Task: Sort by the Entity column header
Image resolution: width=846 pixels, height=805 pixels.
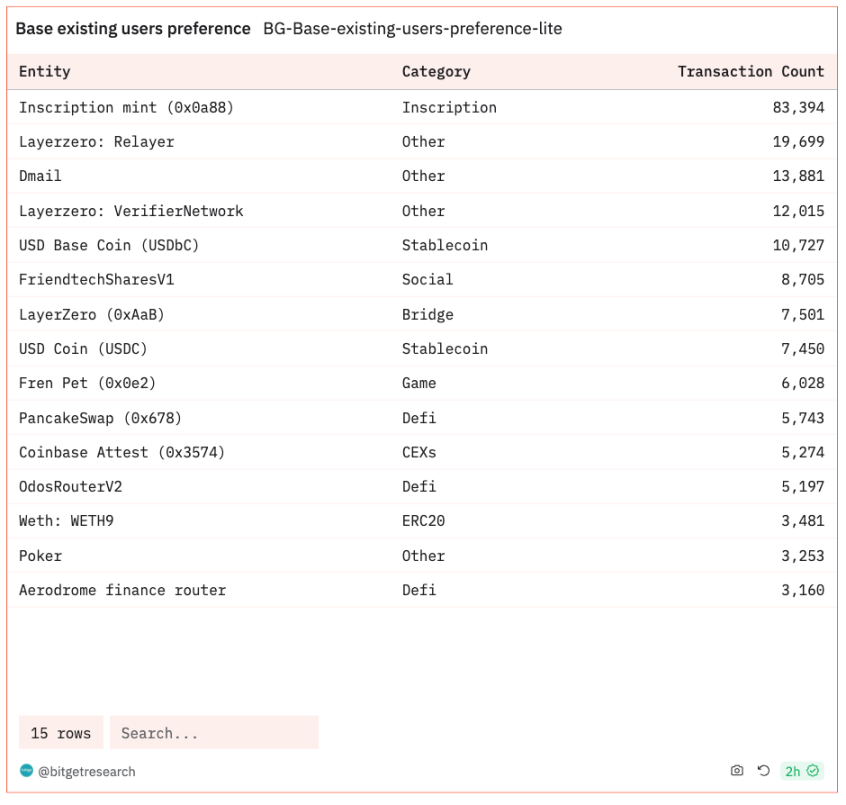Action: click(45, 71)
